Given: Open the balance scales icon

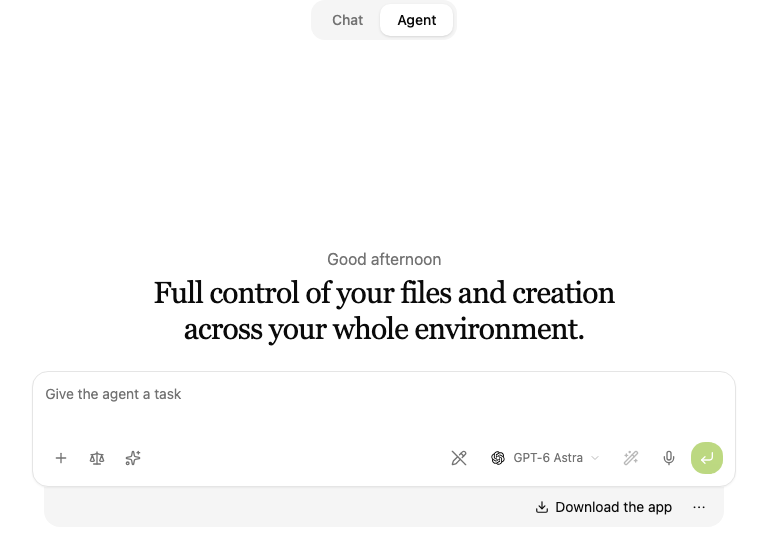Looking at the screenshot, I should click(97, 458).
